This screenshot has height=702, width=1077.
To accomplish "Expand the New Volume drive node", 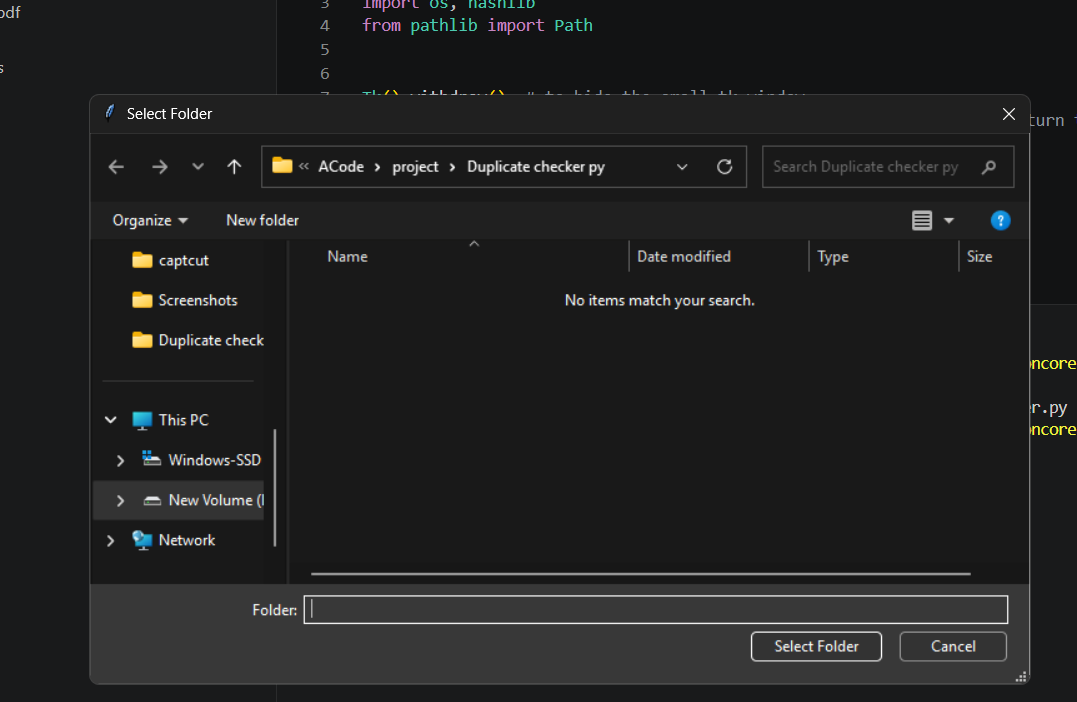I will tap(120, 501).
